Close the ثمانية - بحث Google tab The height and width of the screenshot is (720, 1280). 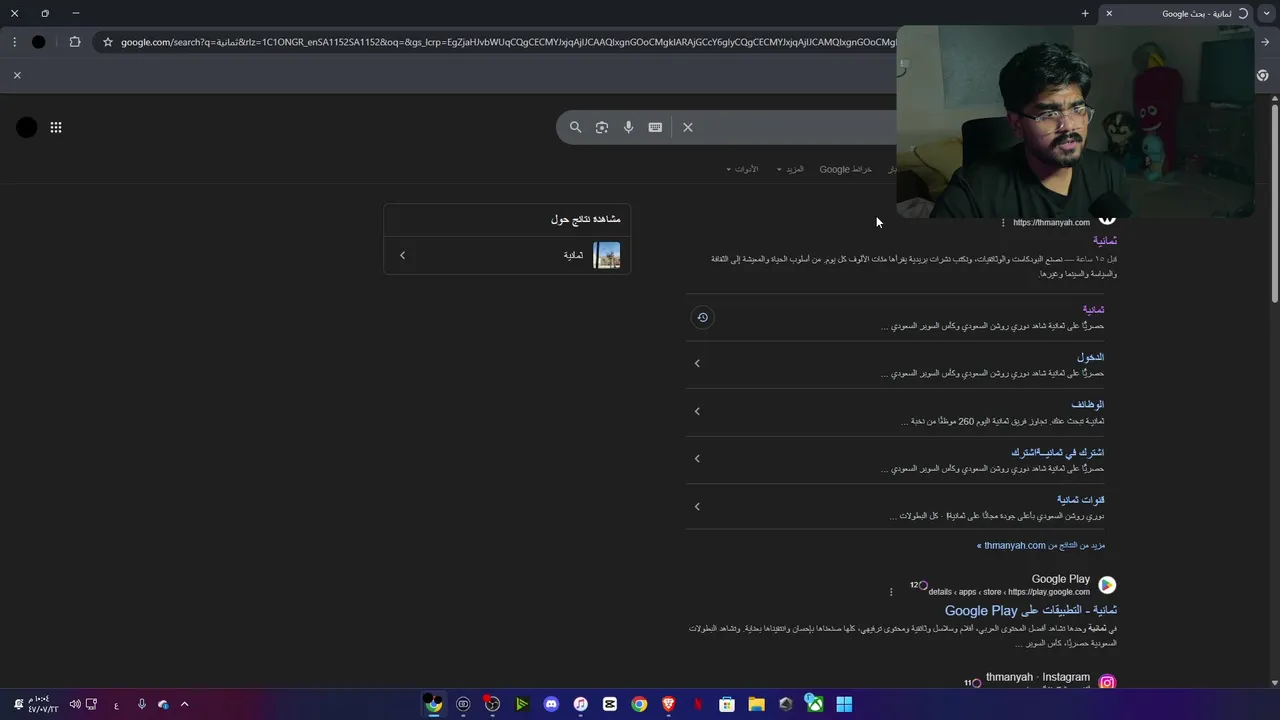click(1109, 13)
